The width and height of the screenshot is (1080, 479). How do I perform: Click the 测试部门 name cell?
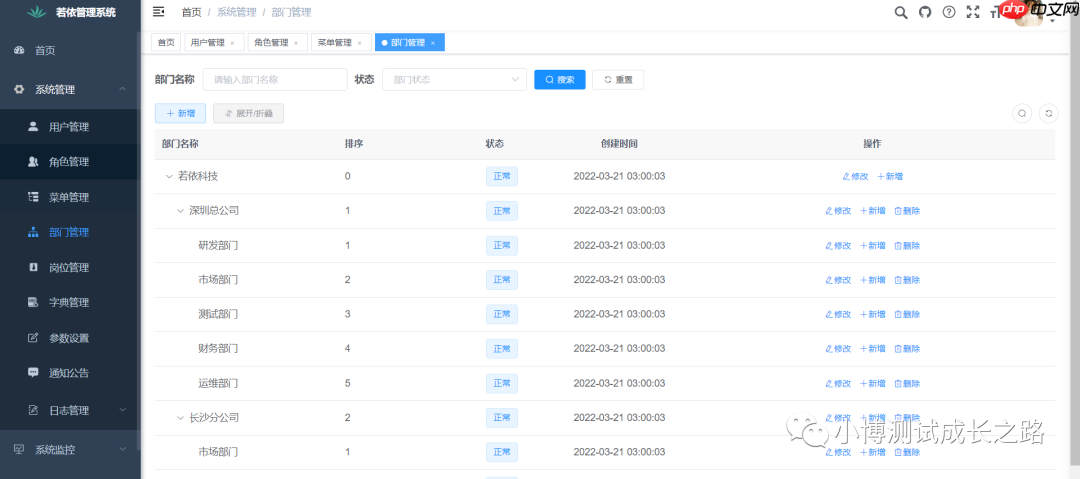(218, 314)
